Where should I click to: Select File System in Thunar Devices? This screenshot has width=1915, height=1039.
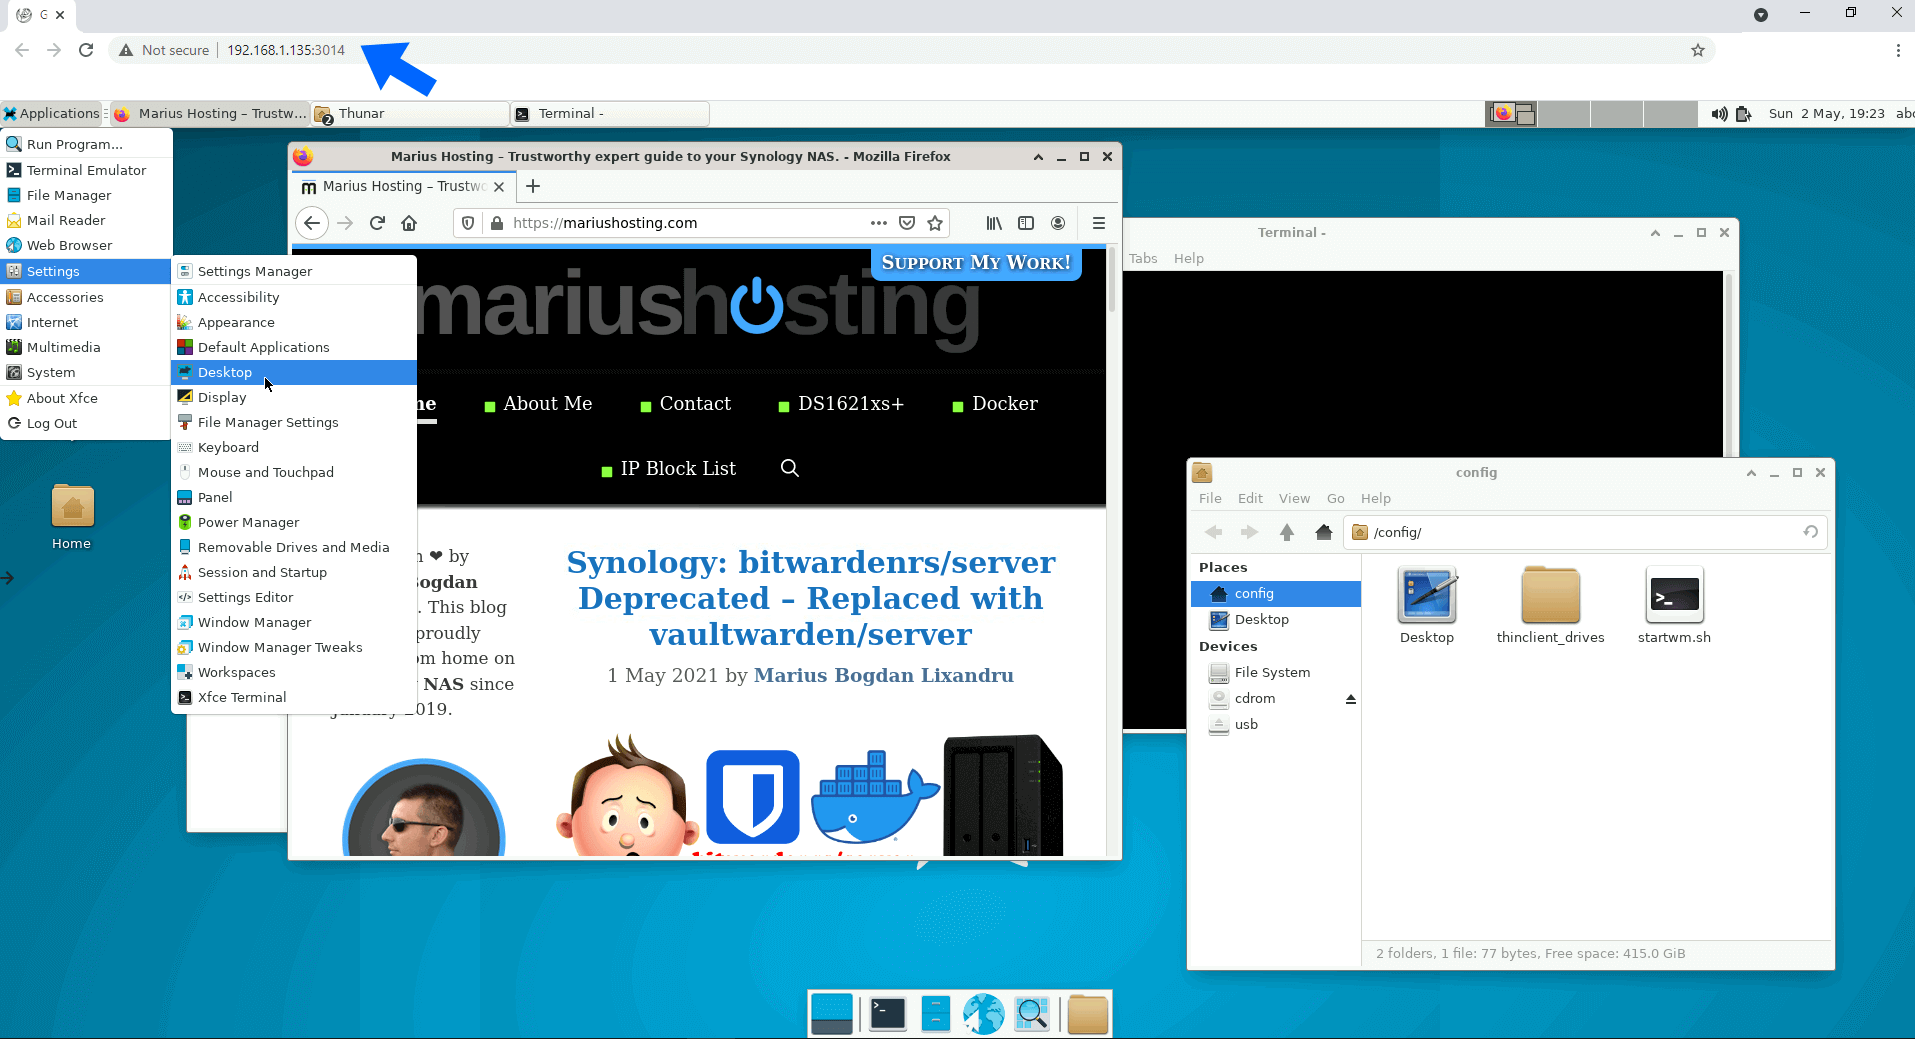click(x=1275, y=673)
